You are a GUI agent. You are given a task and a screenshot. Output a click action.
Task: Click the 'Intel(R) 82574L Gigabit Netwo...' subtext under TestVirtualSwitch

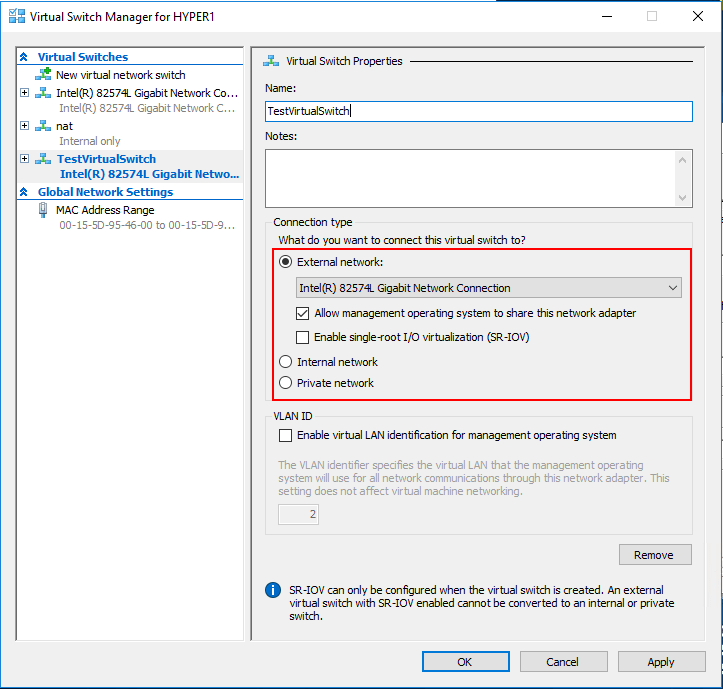click(x=149, y=174)
